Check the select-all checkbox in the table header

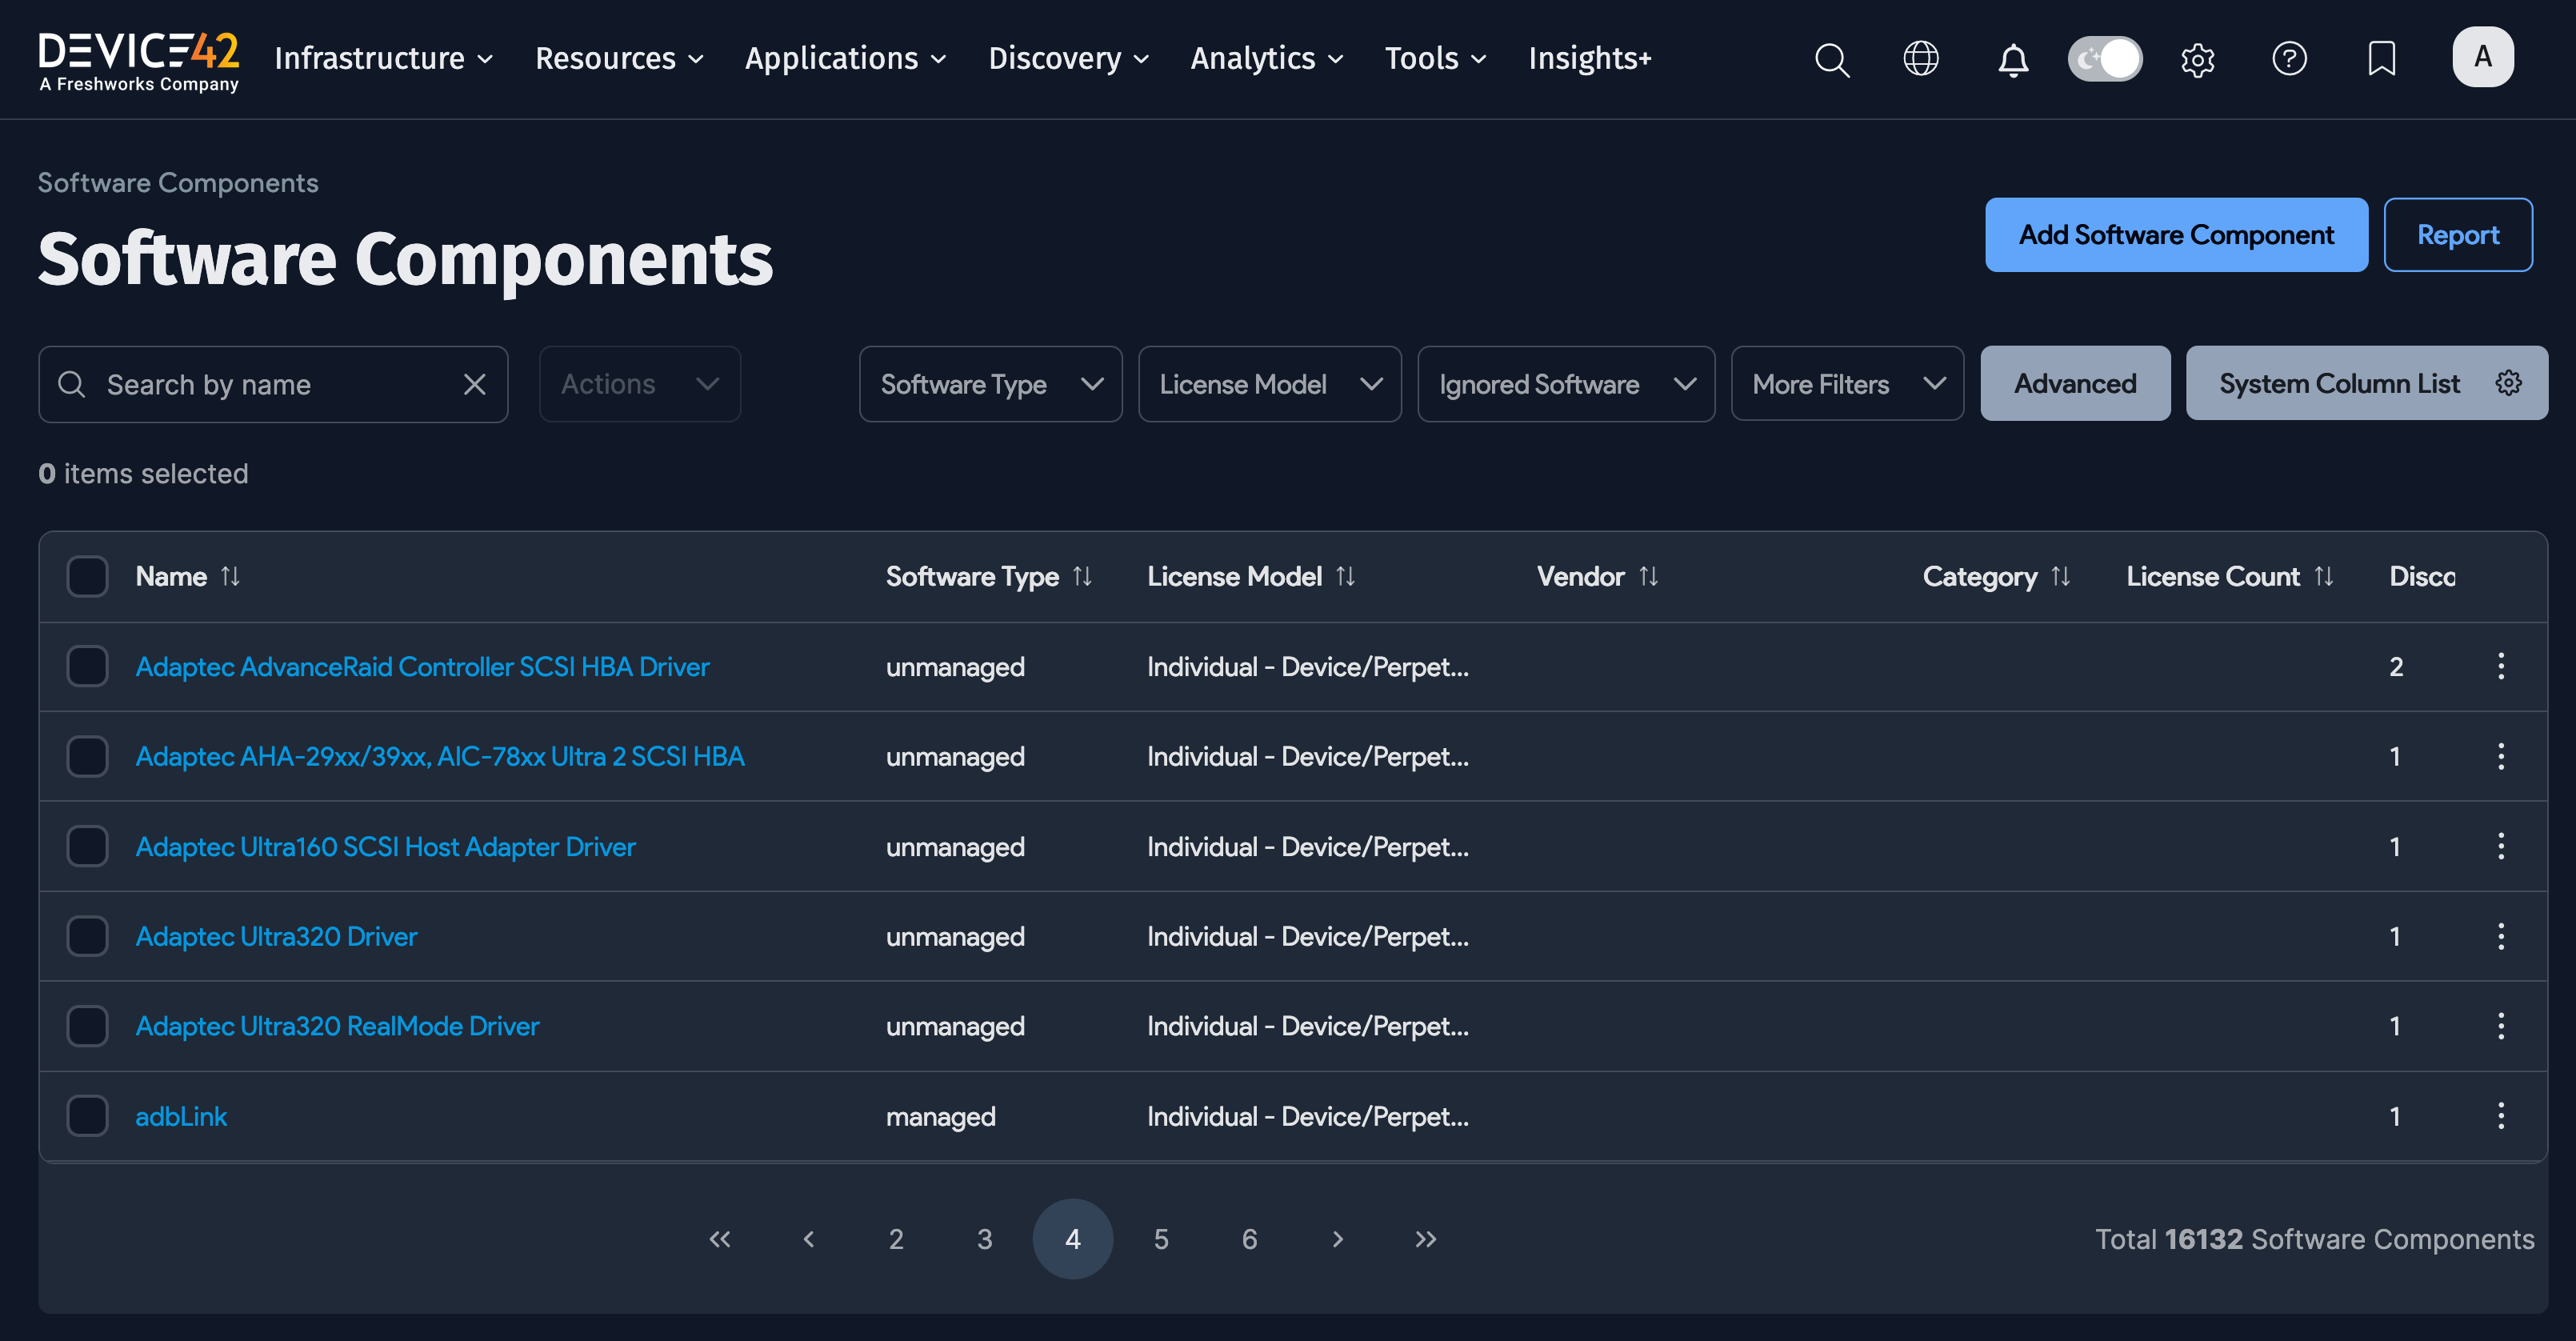(x=87, y=576)
